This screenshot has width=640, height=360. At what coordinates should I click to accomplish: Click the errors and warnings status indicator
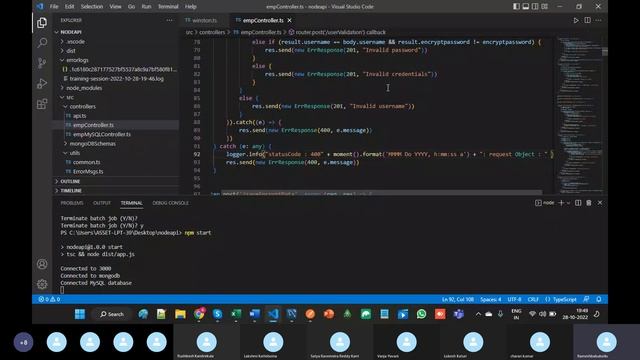pos(49,300)
